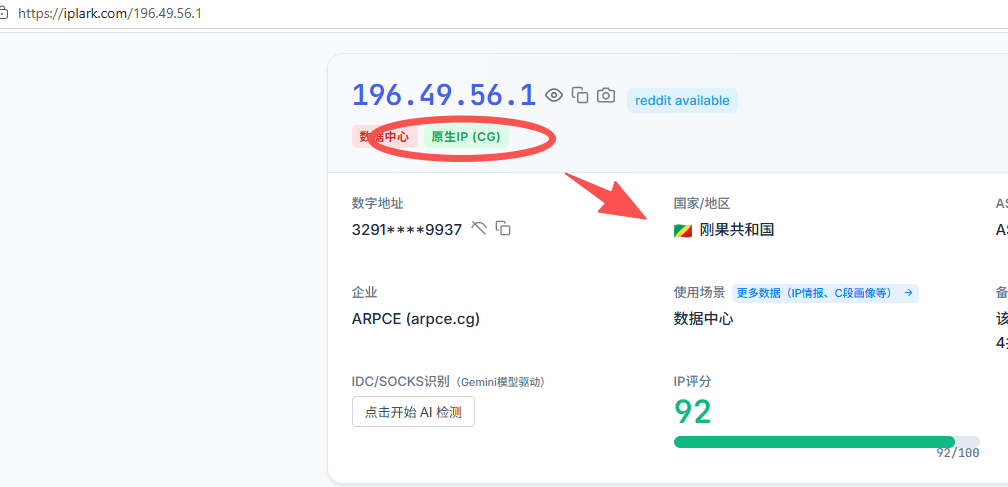Click the 企业 label

pyautogui.click(x=364, y=293)
